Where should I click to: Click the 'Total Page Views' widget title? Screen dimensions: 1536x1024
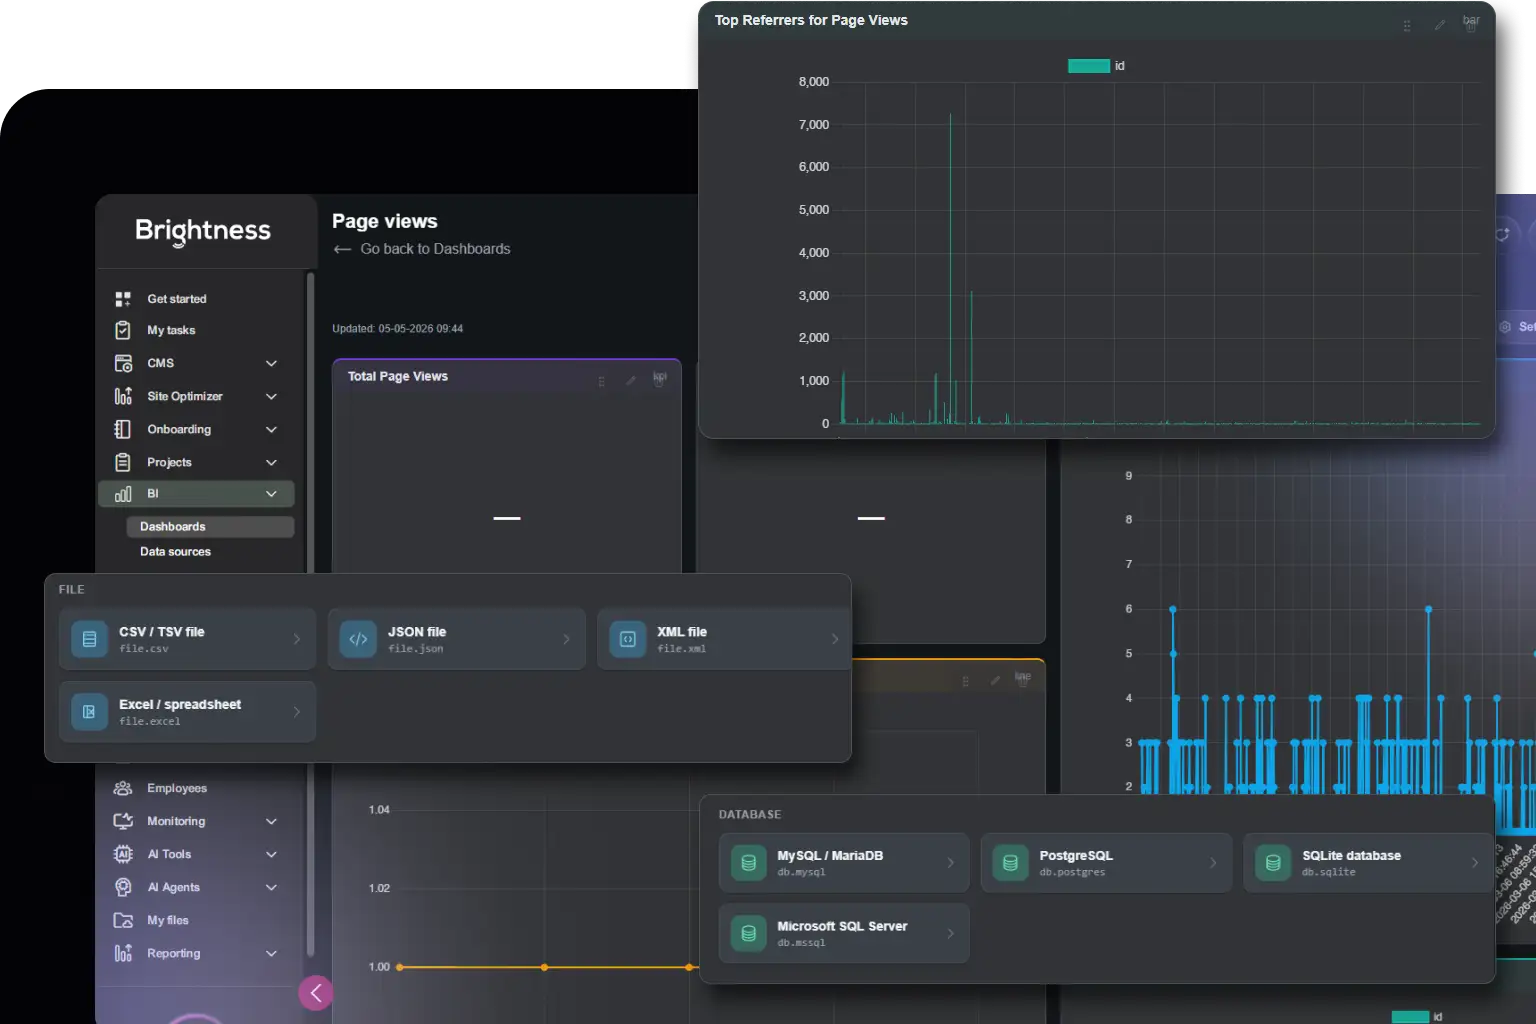pyautogui.click(x=398, y=377)
